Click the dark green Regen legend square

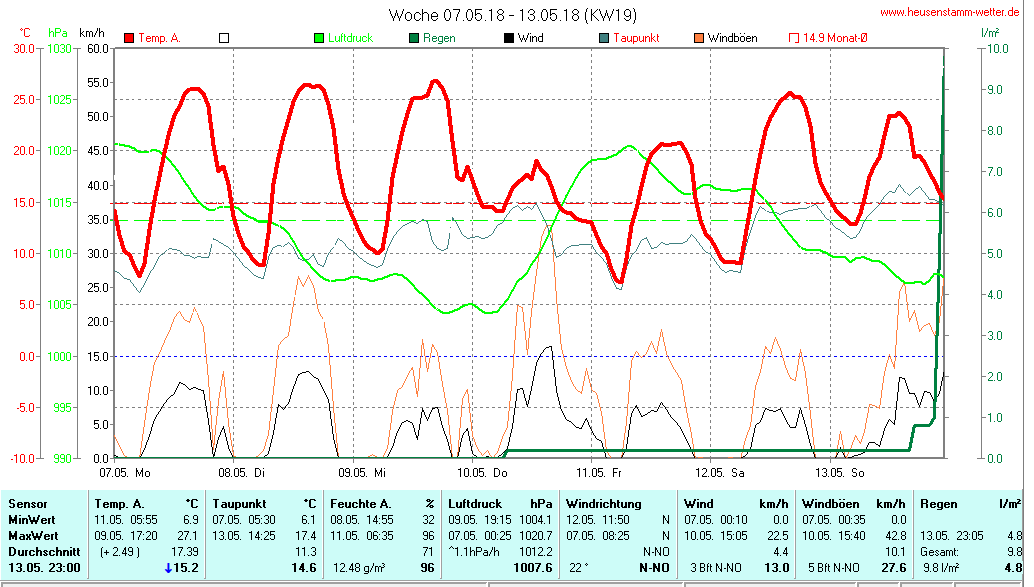point(414,38)
